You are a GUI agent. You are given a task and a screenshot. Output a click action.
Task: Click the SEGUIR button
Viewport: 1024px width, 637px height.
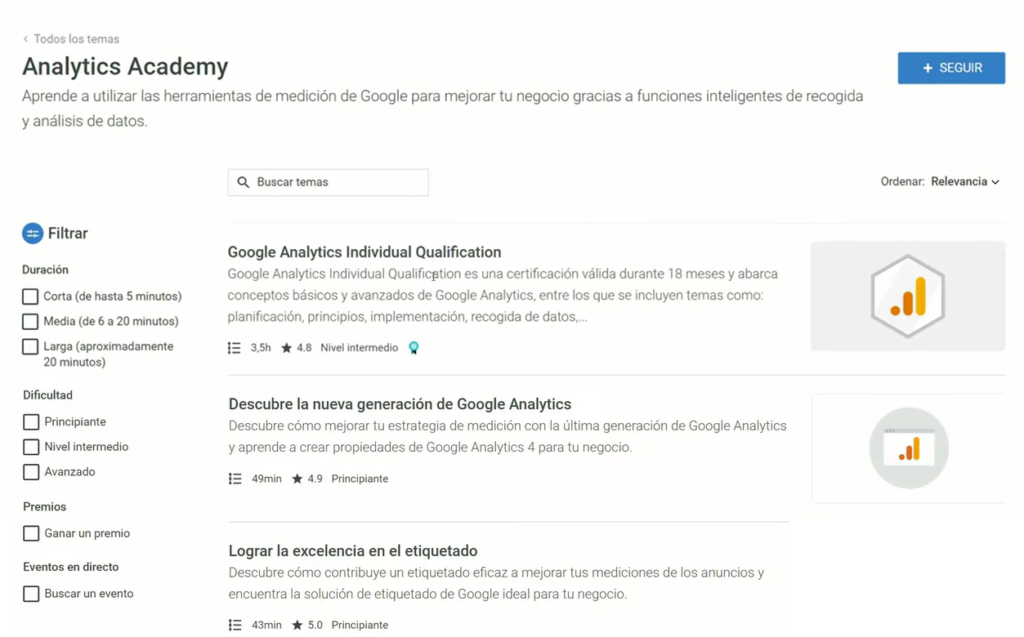click(x=951, y=68)
